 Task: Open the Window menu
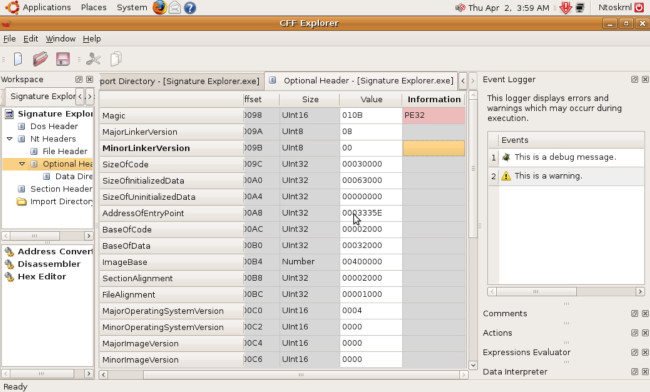(x=61, y=39)
